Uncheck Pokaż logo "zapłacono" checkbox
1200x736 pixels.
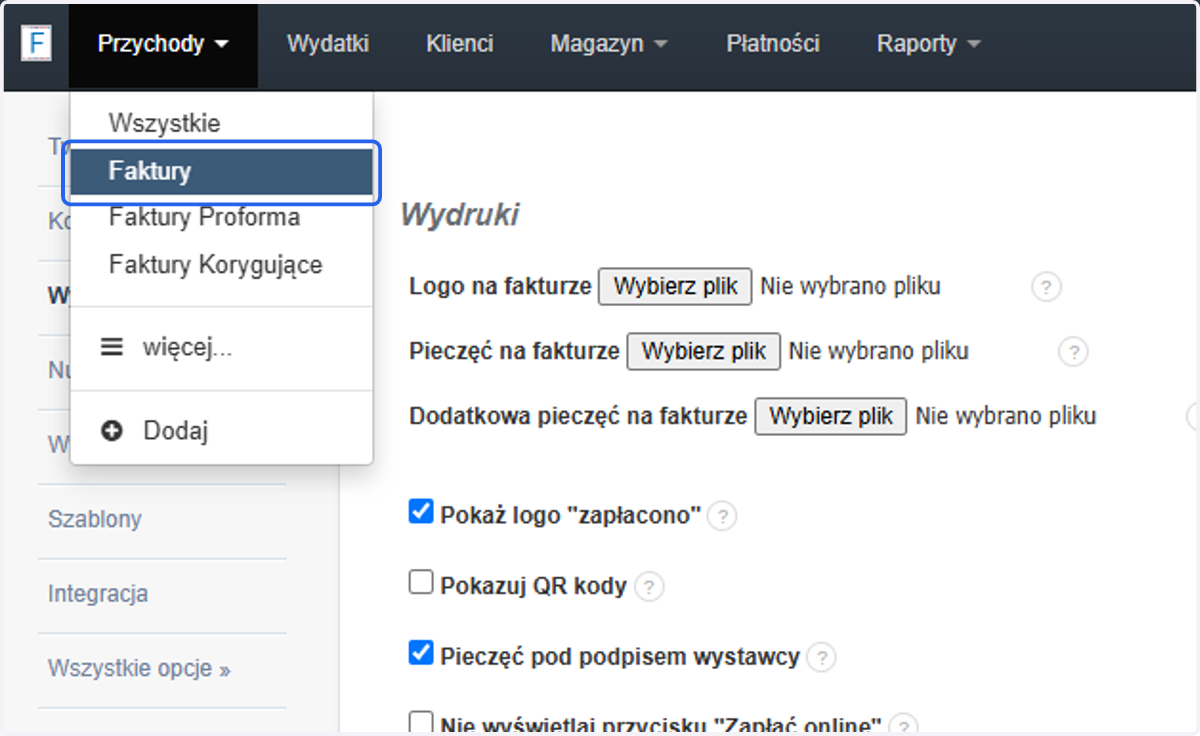(x=421, y=512)
